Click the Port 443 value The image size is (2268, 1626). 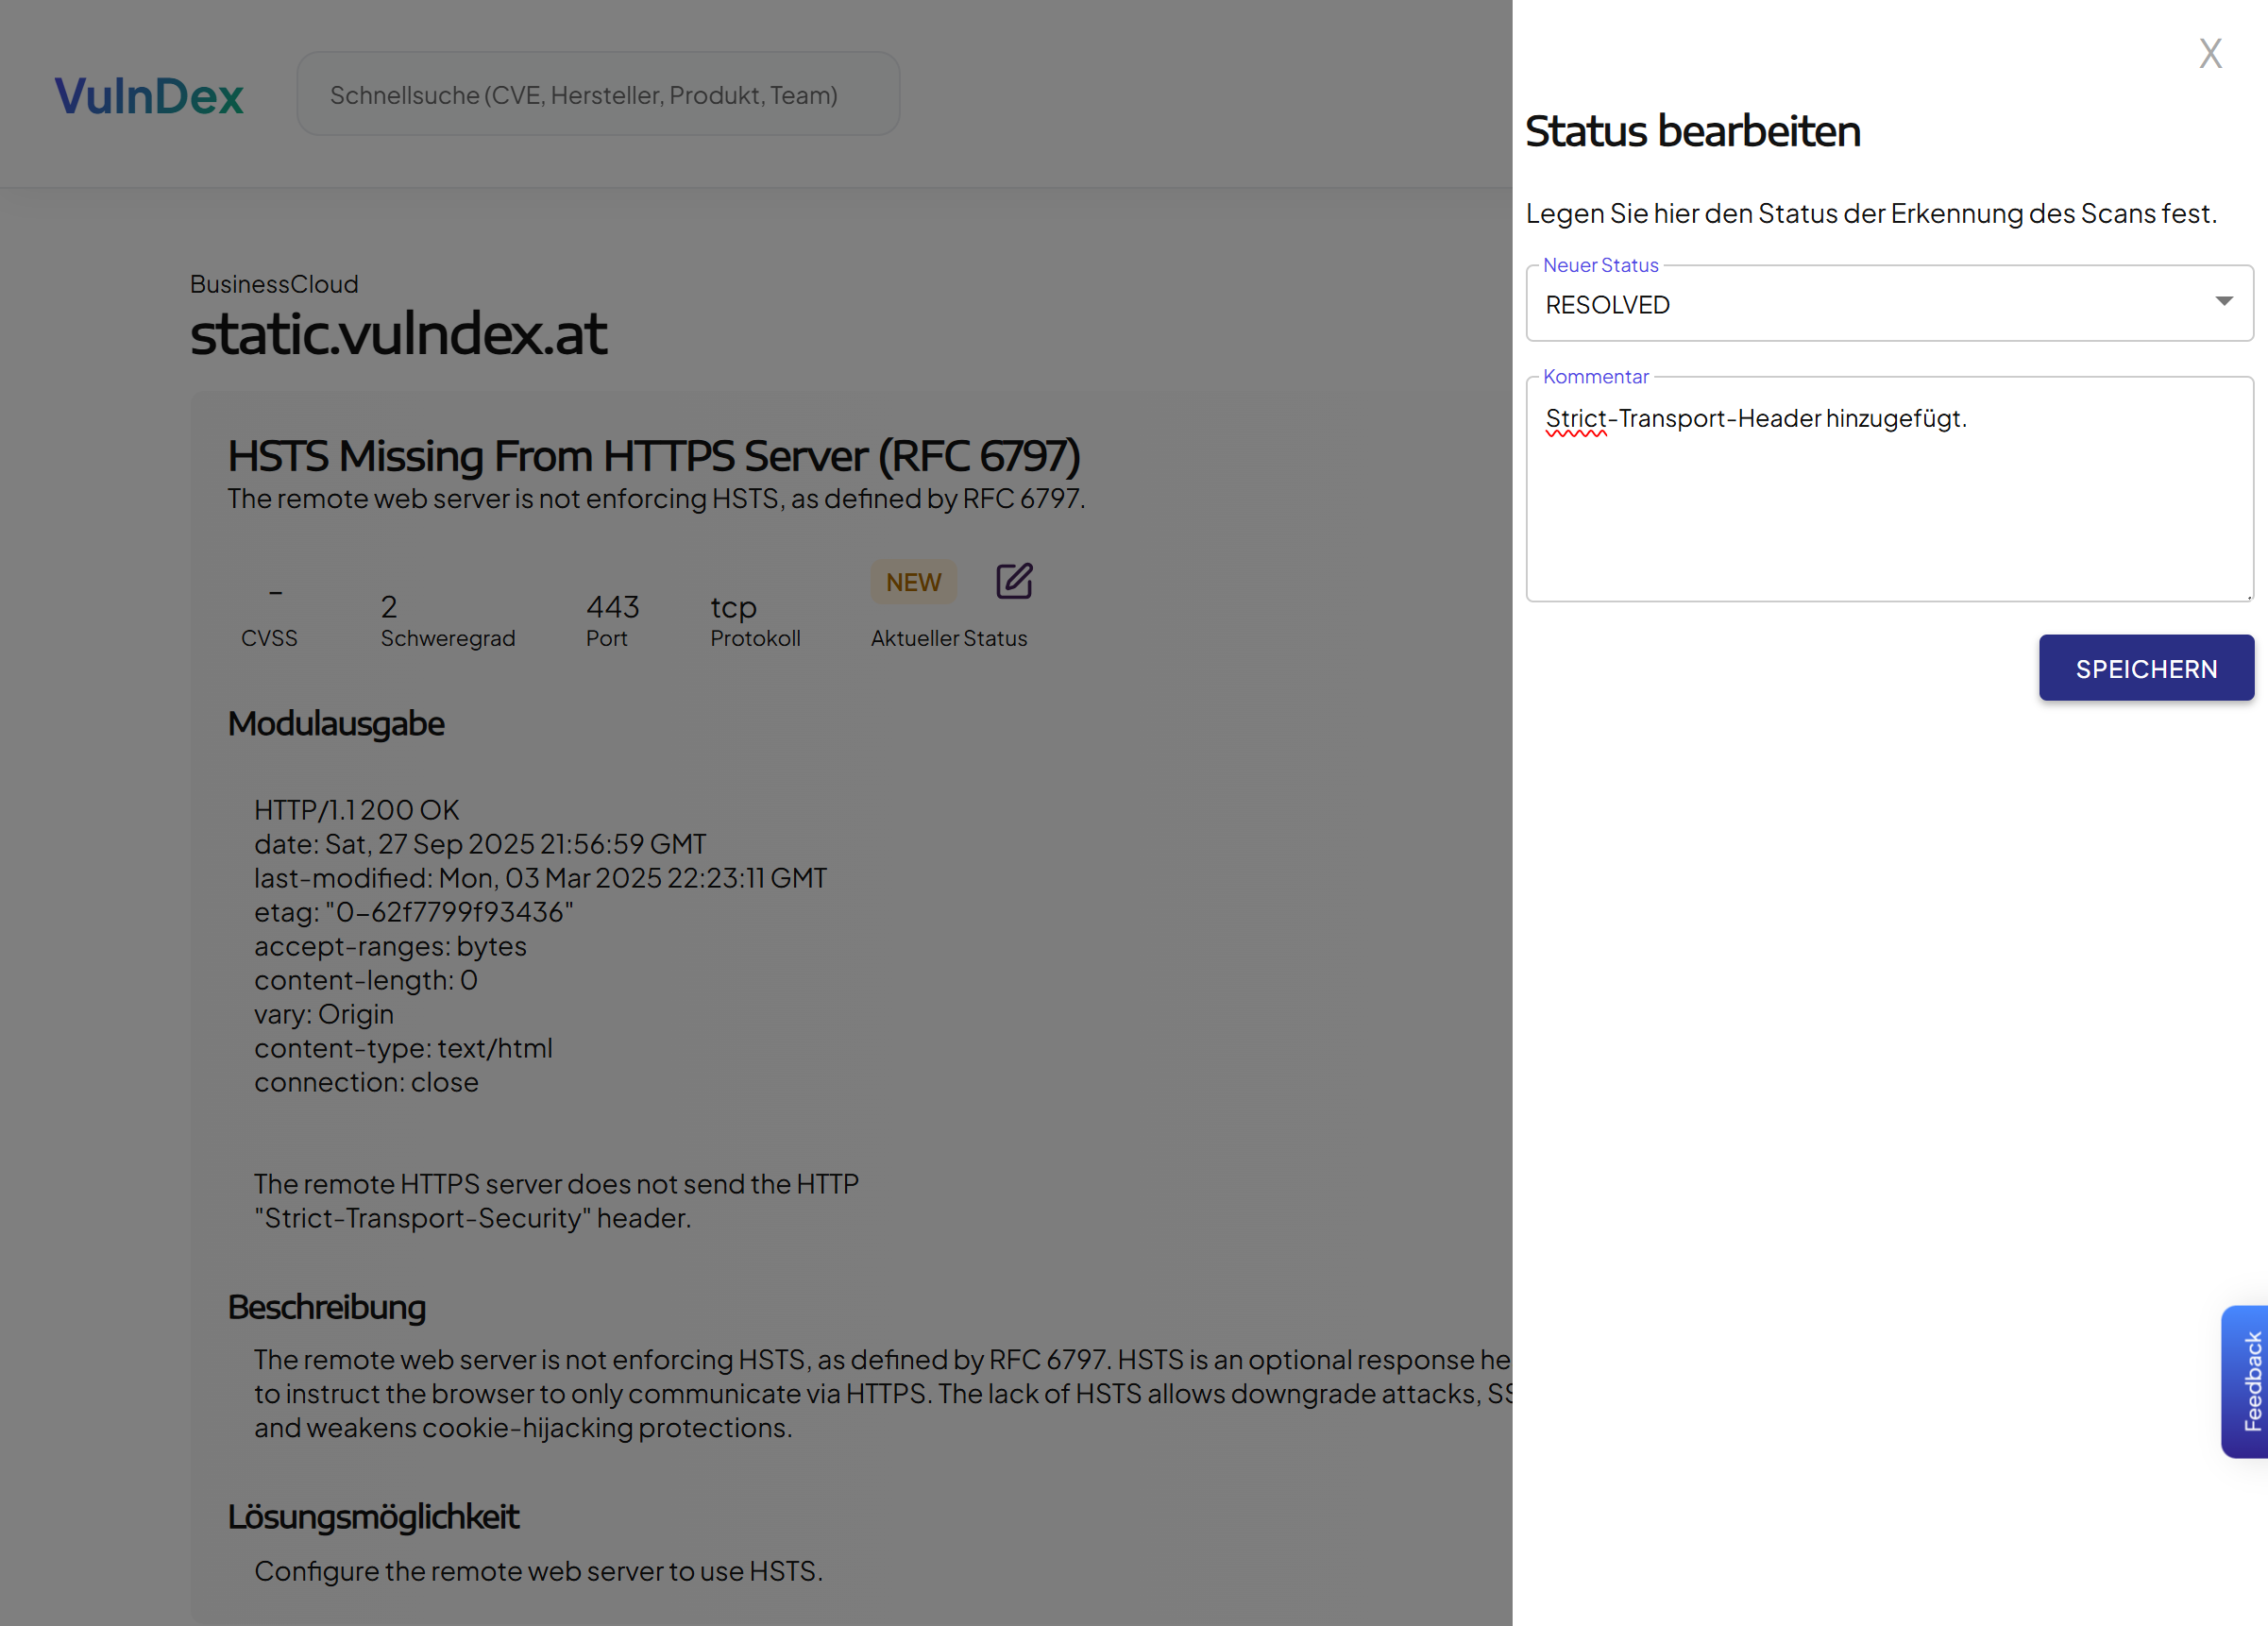(612, 607)
